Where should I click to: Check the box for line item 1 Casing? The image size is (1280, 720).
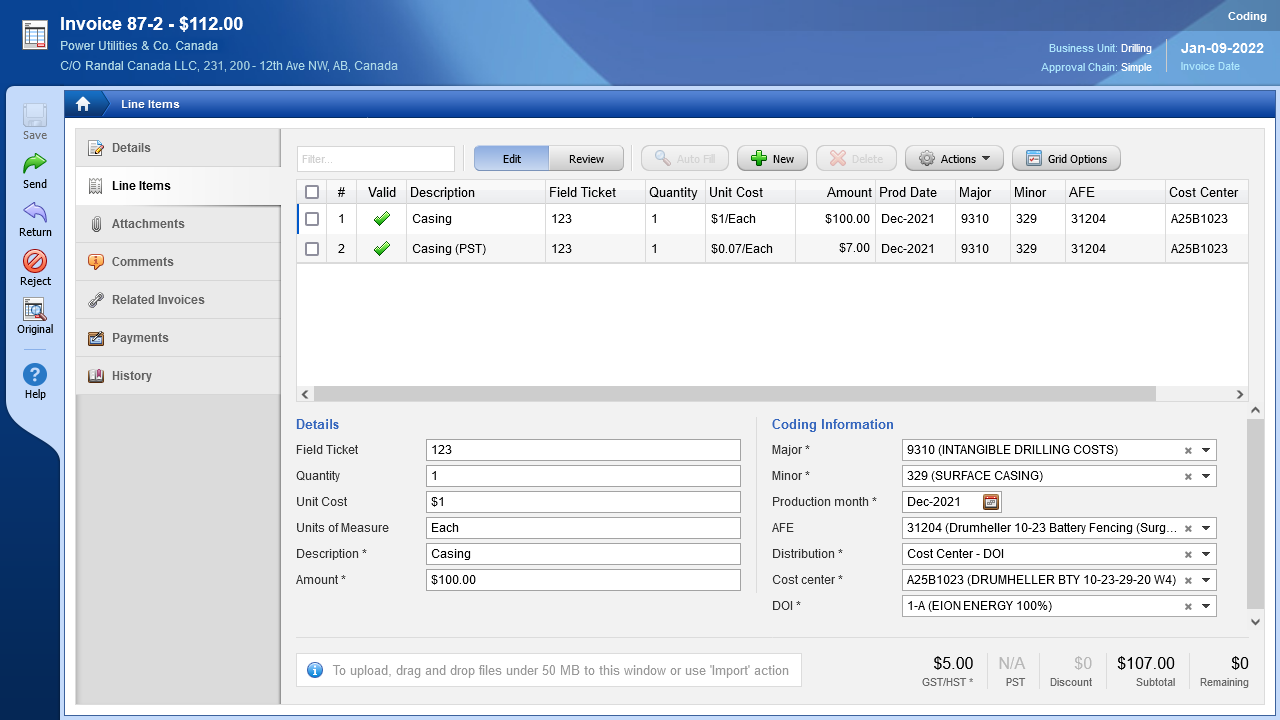point(312,219)
